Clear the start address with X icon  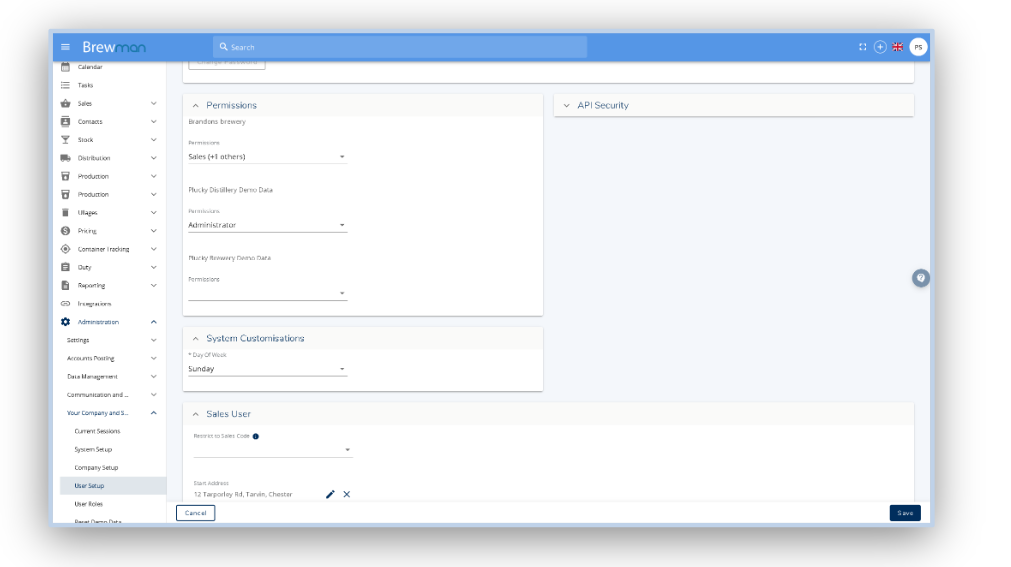[347, 494]
